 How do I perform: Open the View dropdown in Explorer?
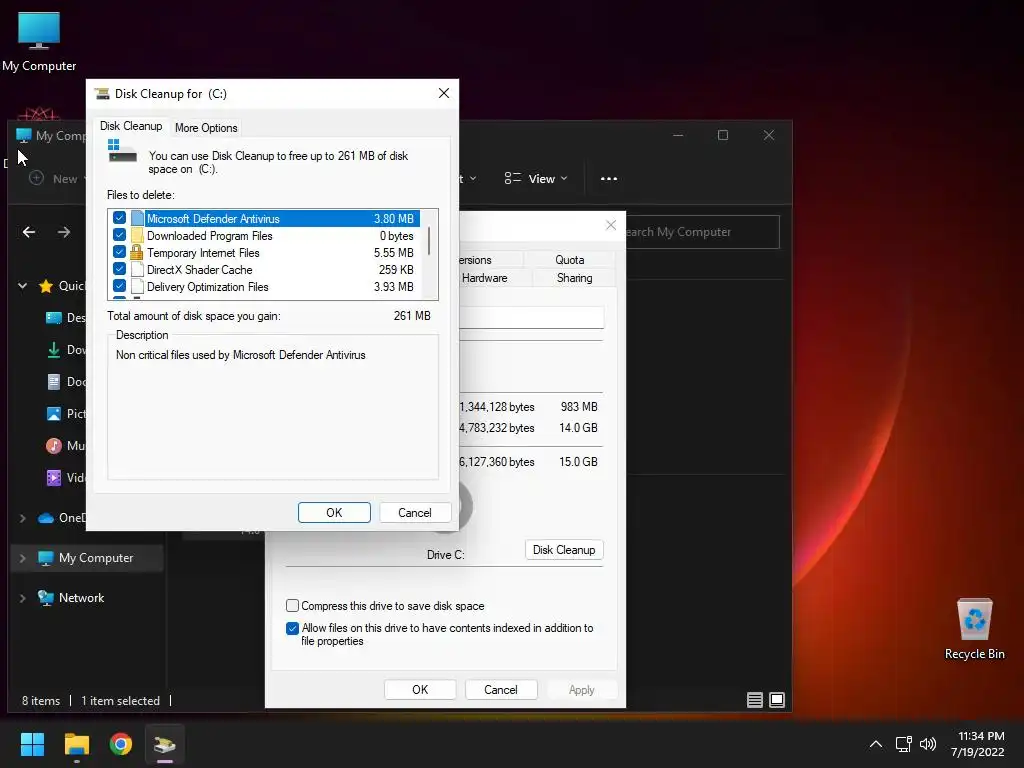(x=536, y=179)
